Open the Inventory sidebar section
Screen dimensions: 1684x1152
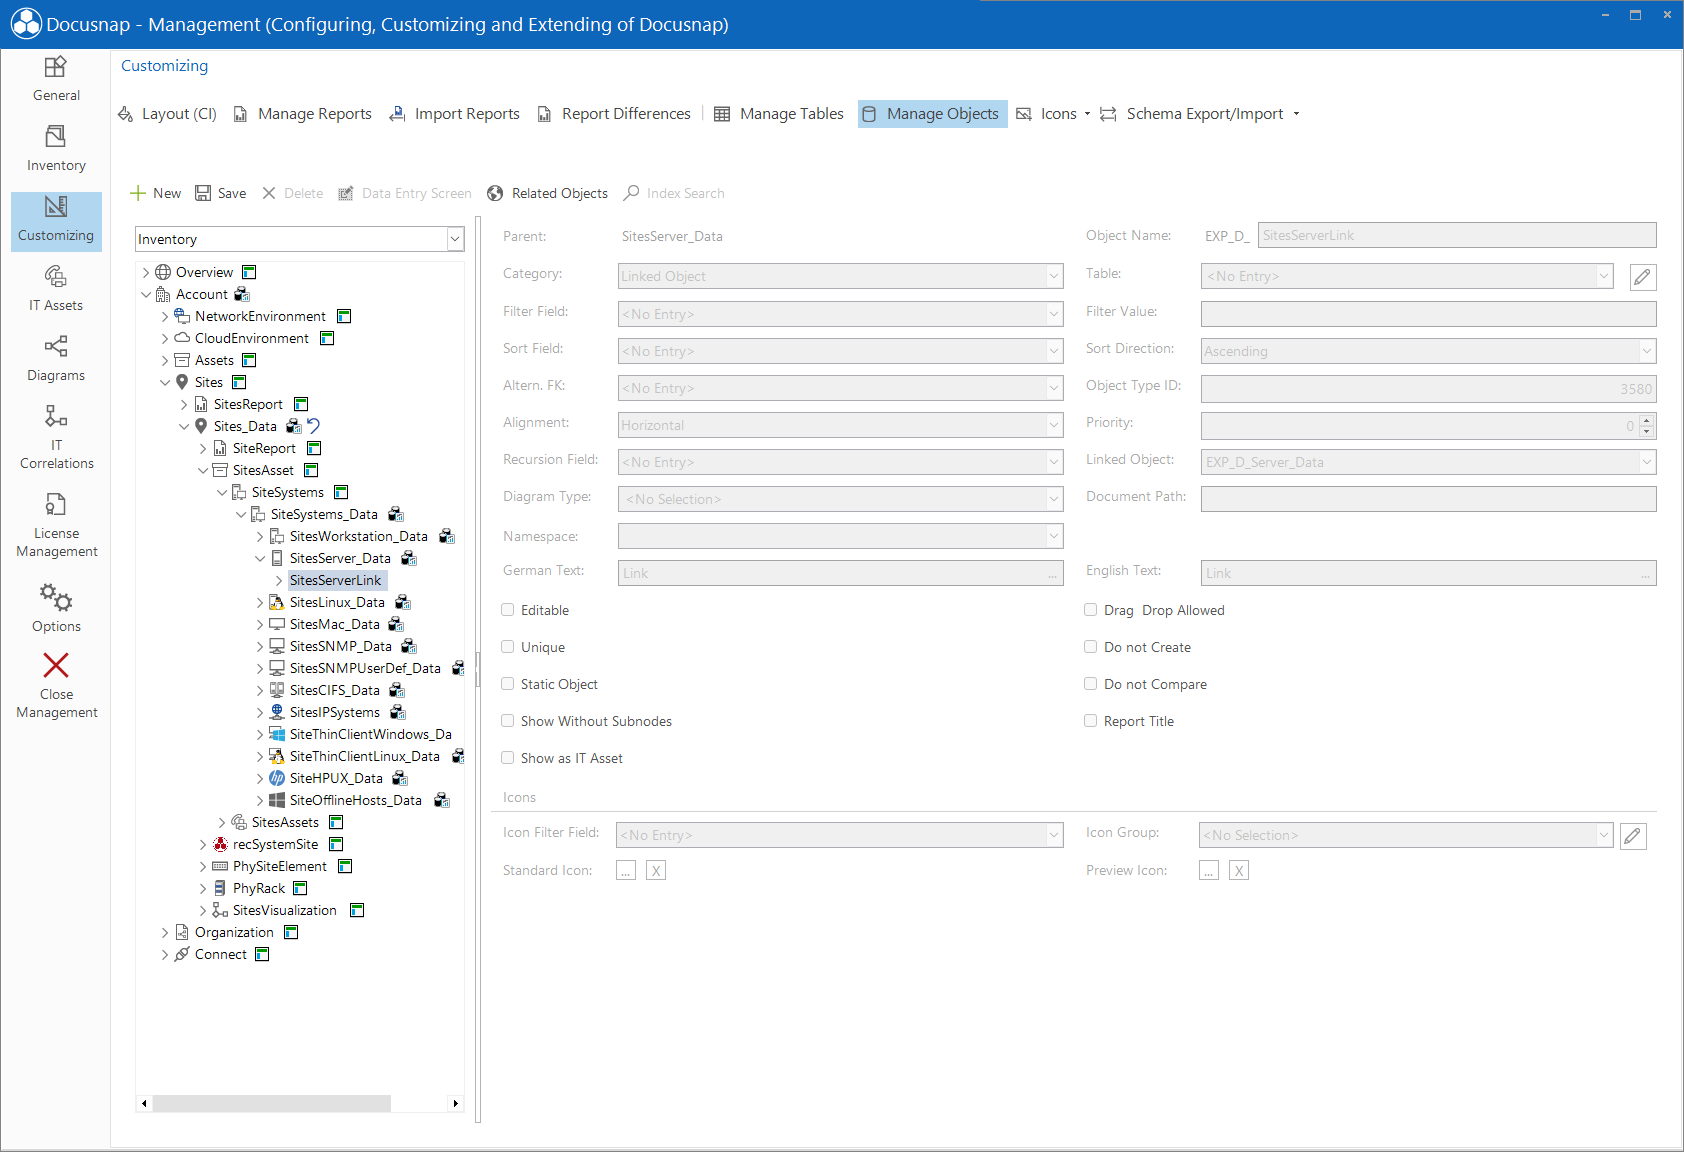[56, 149]
